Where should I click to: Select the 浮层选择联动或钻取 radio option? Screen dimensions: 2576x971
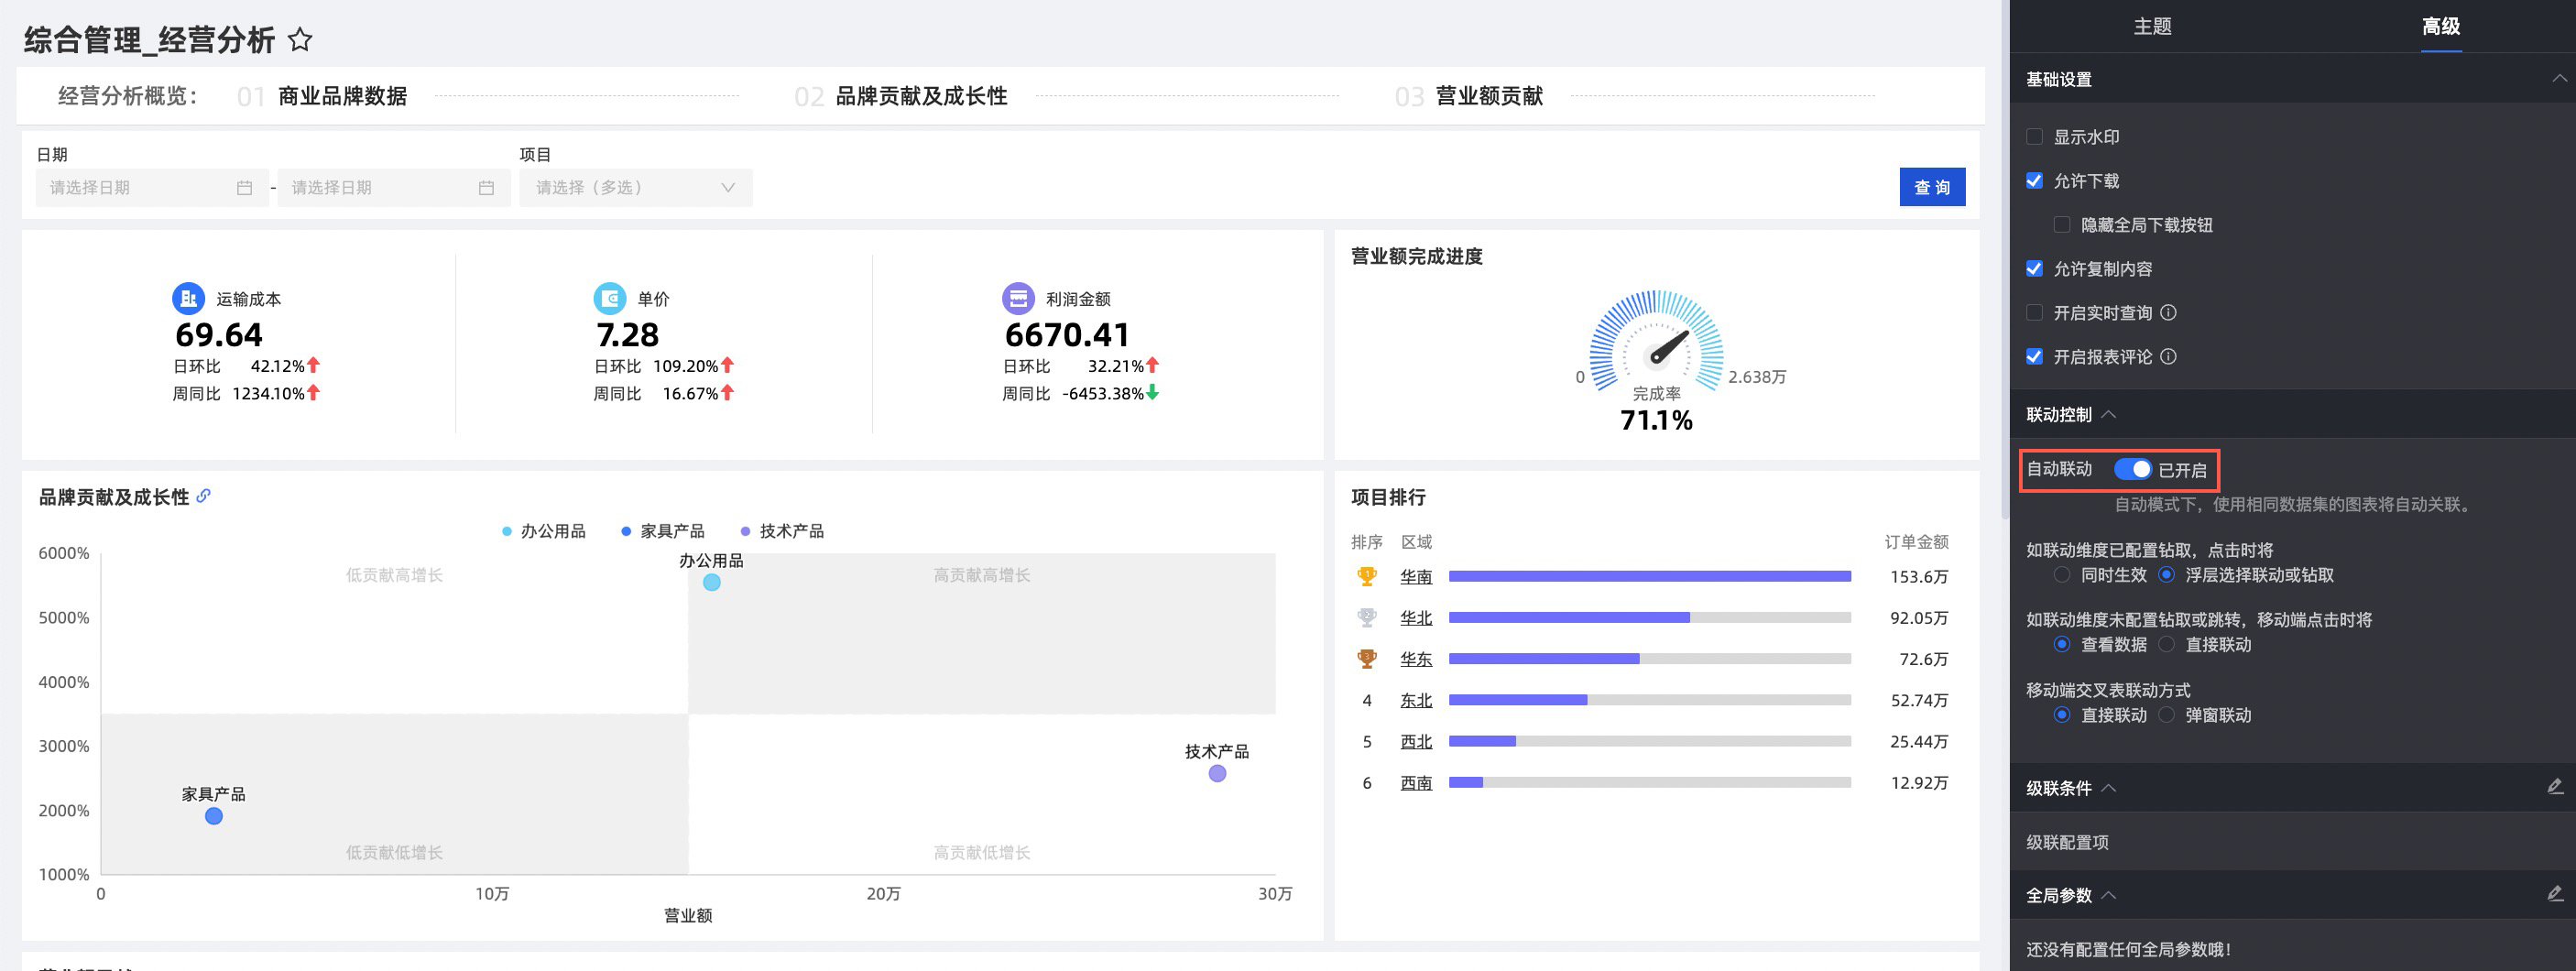(2166, 575)
